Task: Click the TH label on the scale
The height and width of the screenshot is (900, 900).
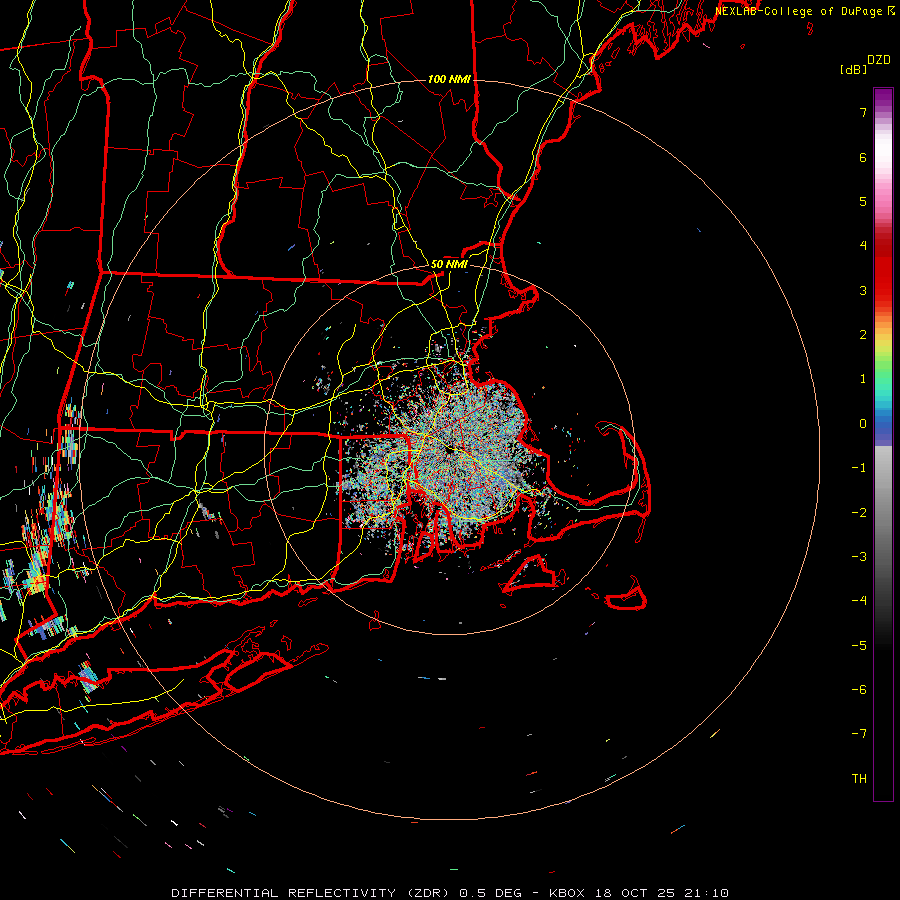Action: 859,779
